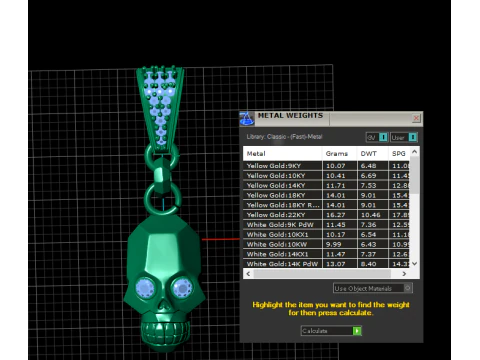Select the Yellow Gold:18KY R... row
The height and width of the screenshot is (360, 480).
[326, 205]
